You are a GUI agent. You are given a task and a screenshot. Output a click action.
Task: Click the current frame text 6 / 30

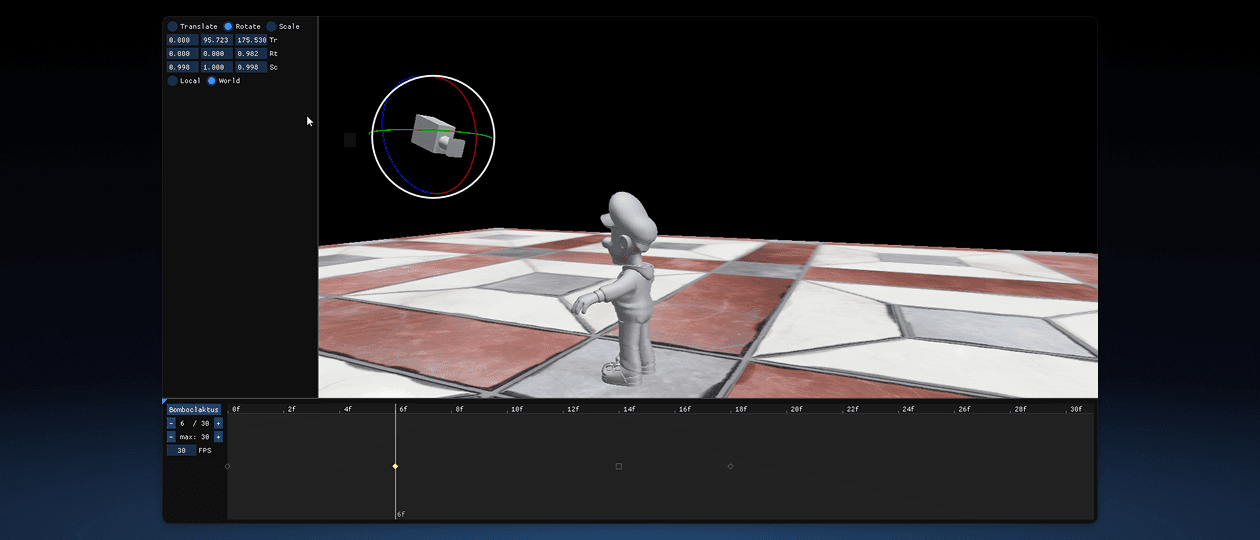(x=195, y=423)
